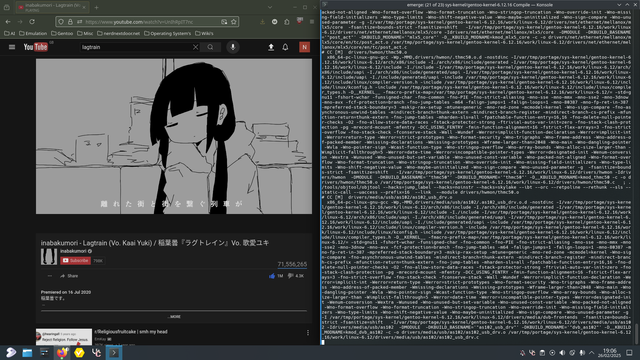Open the inabakumori channel avatar
This screenshot has height=360, width=640.
point(49,257)
